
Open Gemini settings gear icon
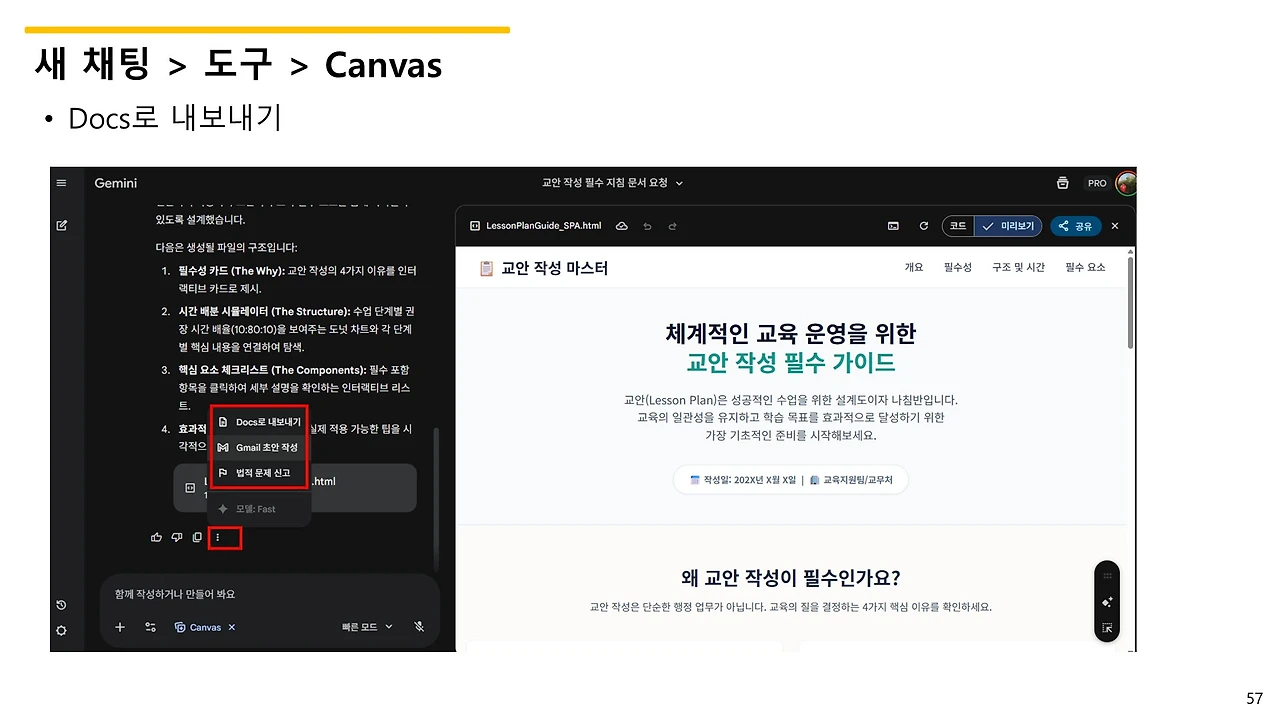tap(62, 630)
